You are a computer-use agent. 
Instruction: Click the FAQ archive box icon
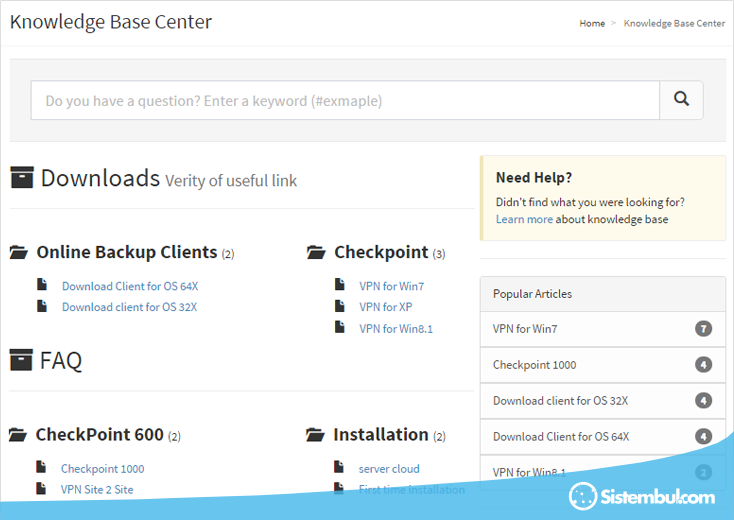[21, 359]
